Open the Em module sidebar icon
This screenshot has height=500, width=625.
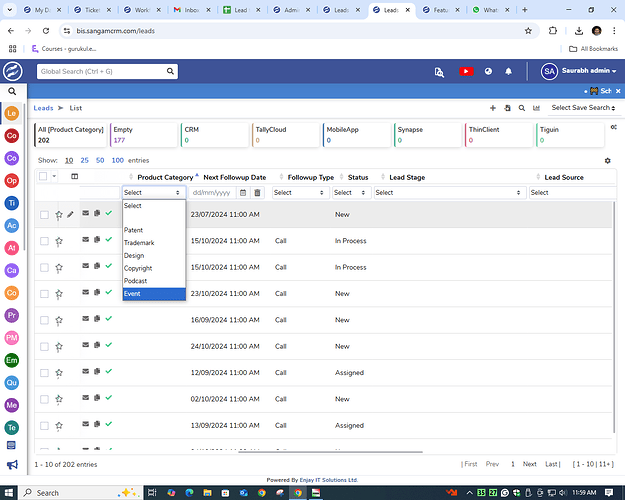point(12,360)
